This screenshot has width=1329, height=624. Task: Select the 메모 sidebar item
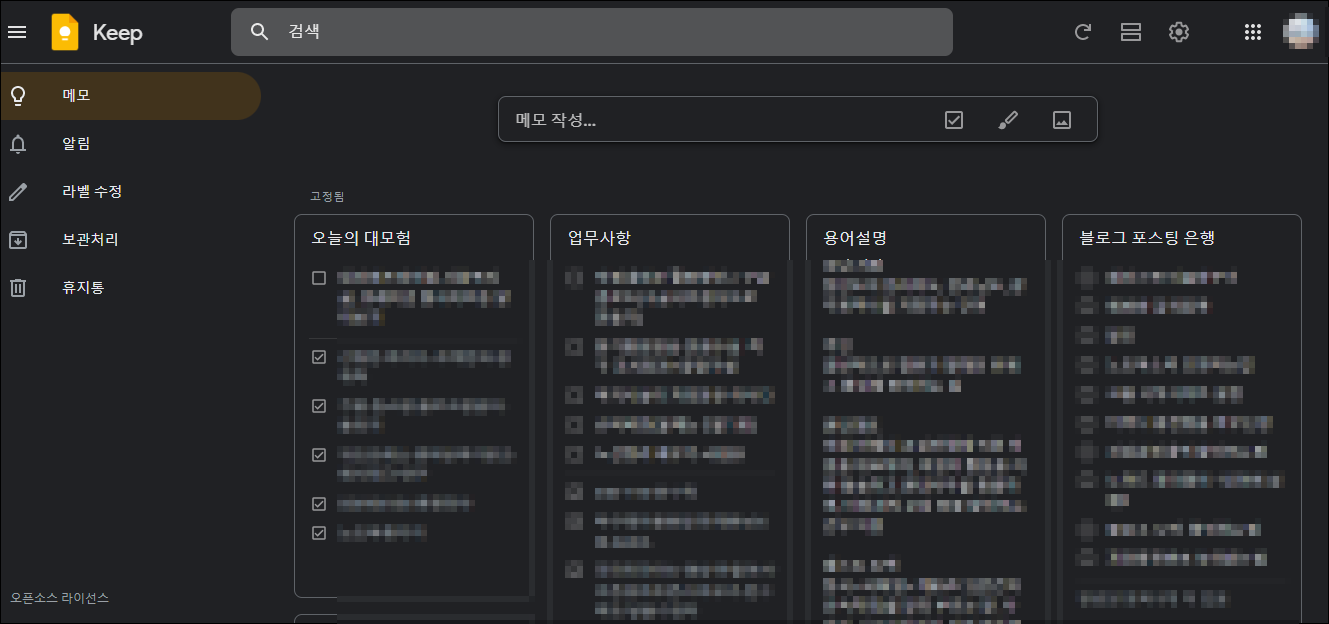tap(130, 96)
